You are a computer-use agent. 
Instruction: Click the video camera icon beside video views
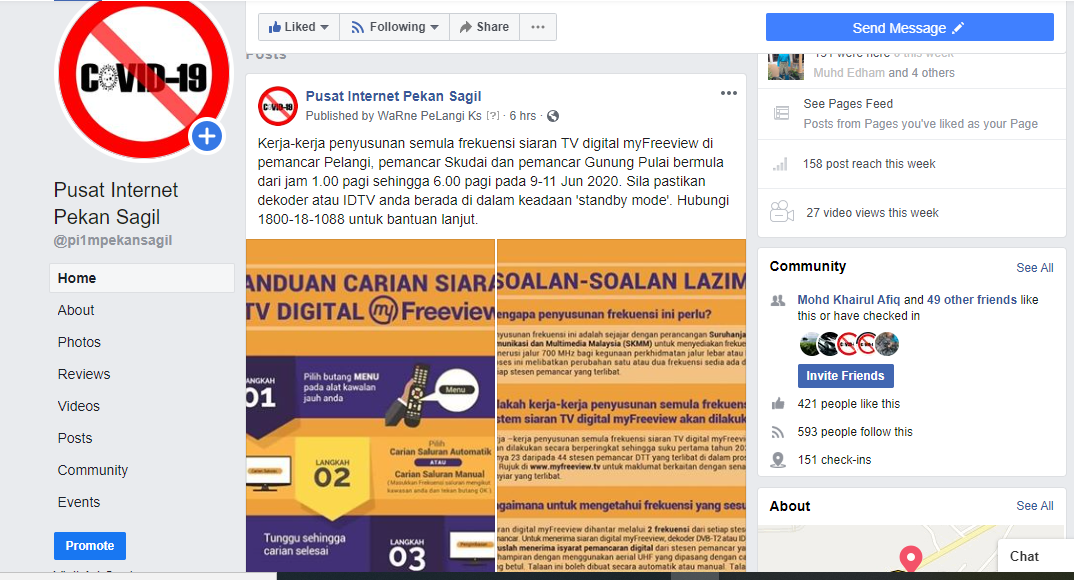[782, 212]
